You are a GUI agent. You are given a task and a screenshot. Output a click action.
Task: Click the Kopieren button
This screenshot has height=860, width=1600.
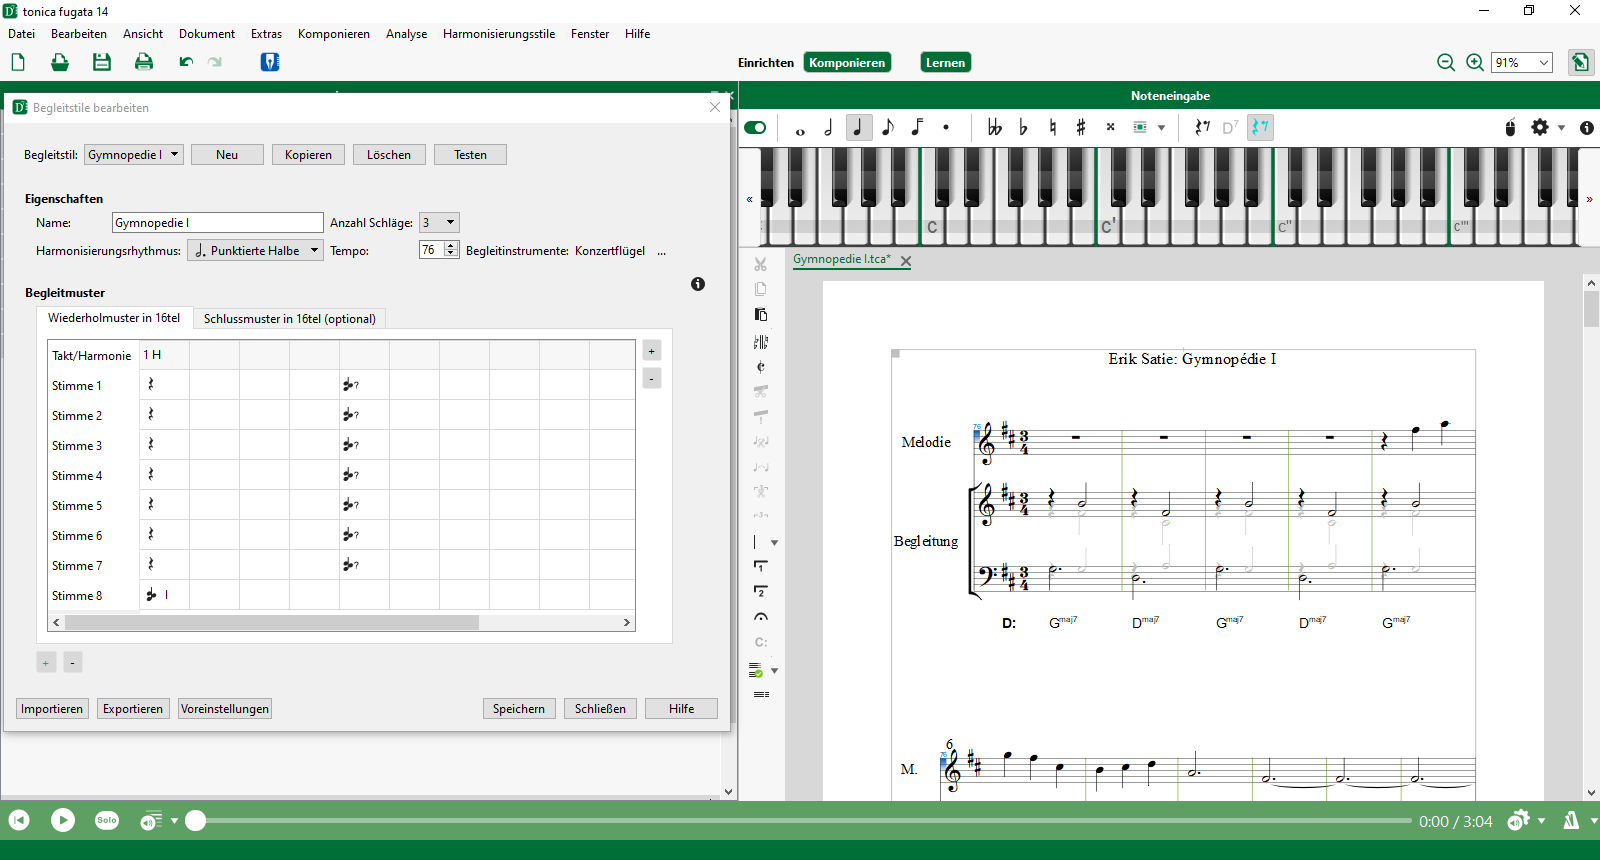[x=308, y=155]
